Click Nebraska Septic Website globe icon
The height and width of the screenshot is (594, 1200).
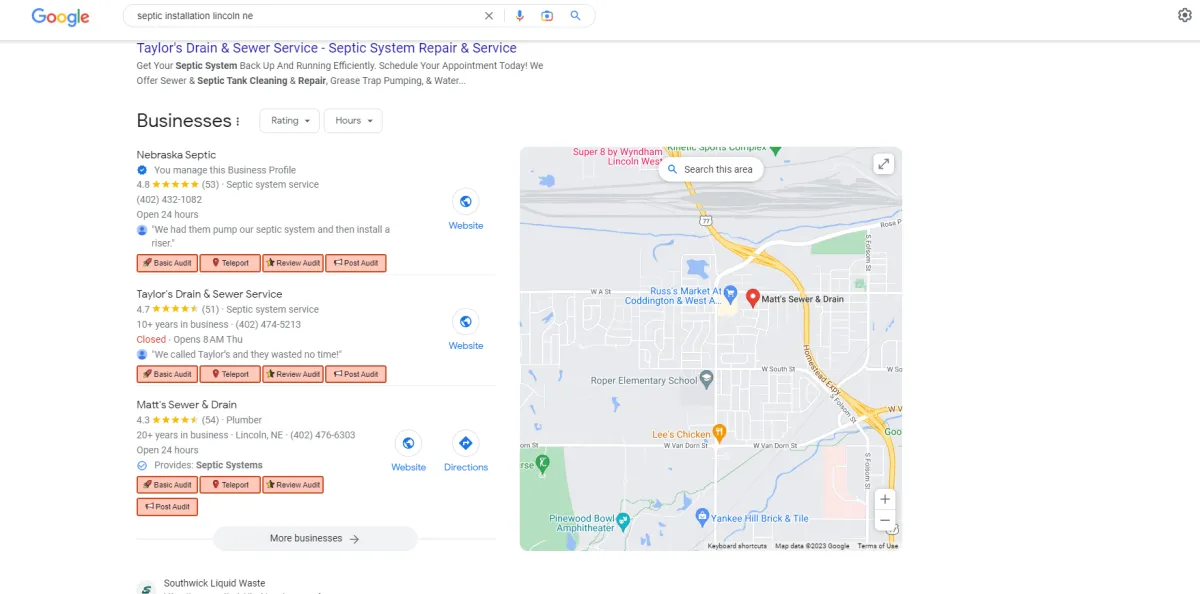coord(466,201)
